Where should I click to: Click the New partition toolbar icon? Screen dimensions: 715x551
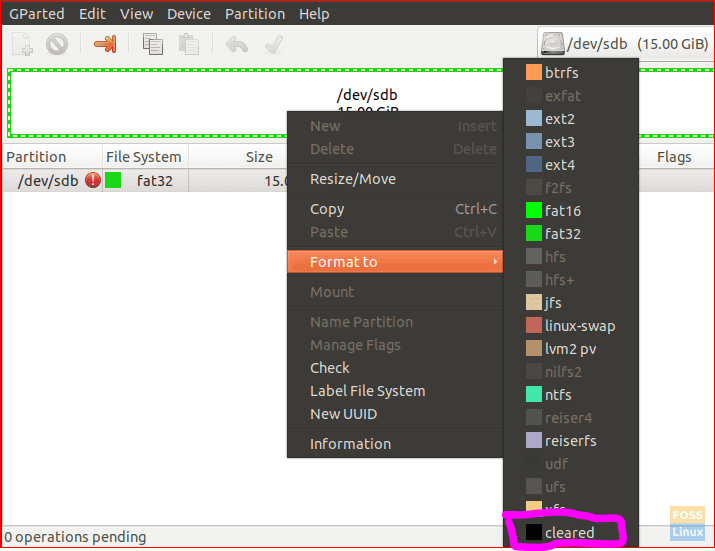tap(22, 44)
